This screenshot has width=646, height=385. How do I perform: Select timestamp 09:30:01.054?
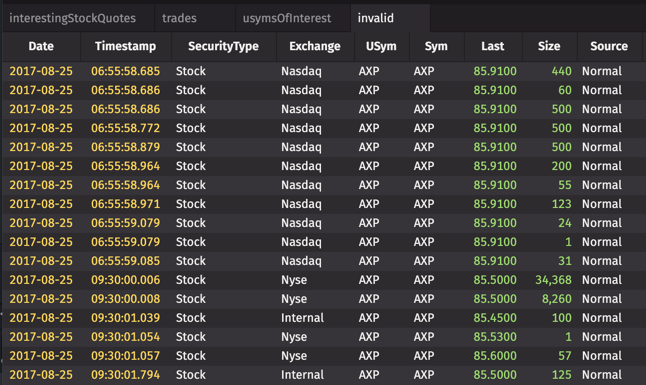pos(125,337)
